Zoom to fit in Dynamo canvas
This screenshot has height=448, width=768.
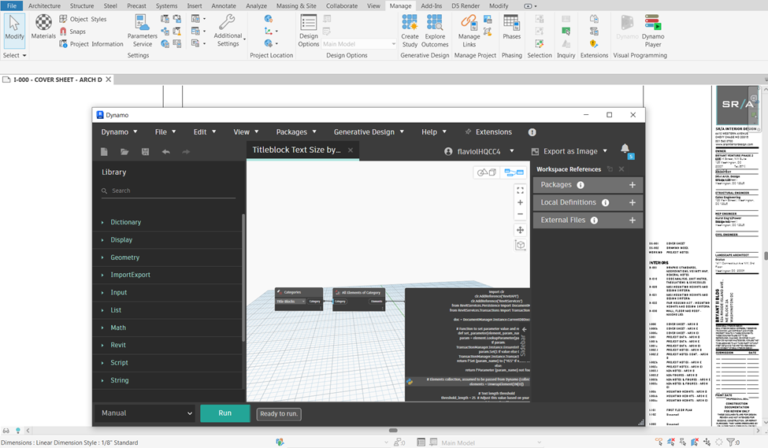tap(520, 190)
